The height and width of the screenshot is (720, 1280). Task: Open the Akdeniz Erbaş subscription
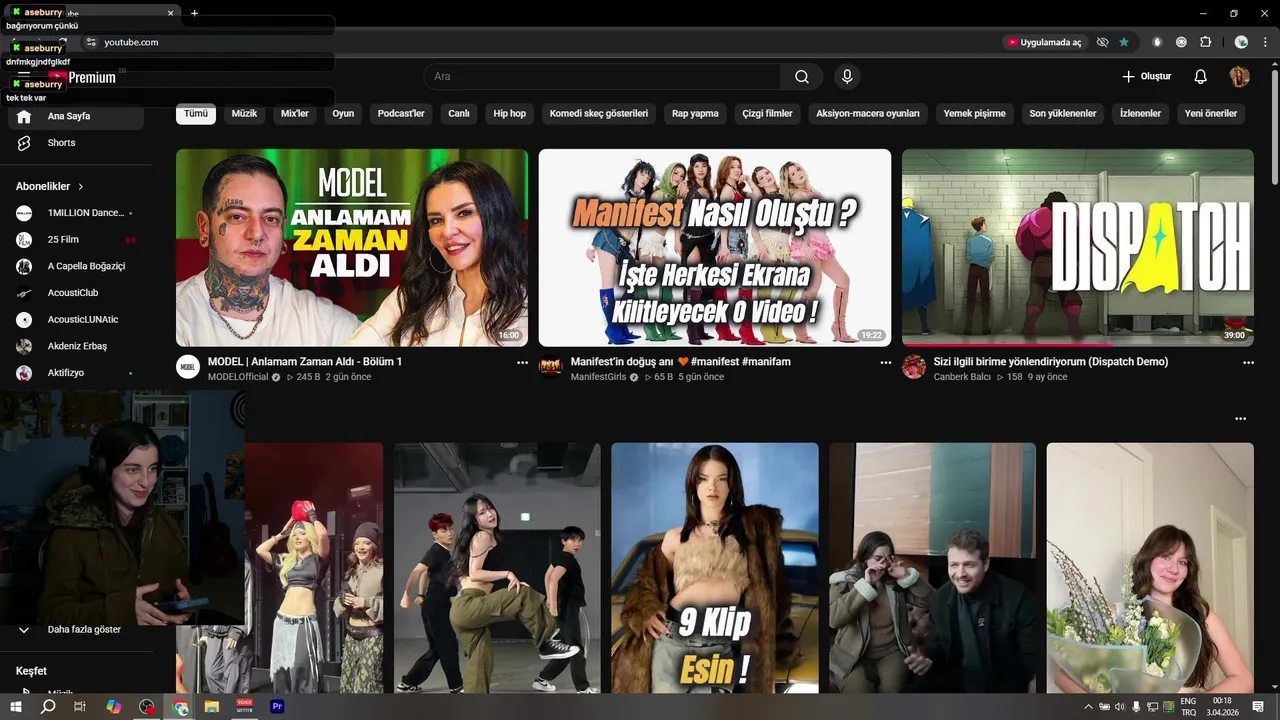pos(76,346)
